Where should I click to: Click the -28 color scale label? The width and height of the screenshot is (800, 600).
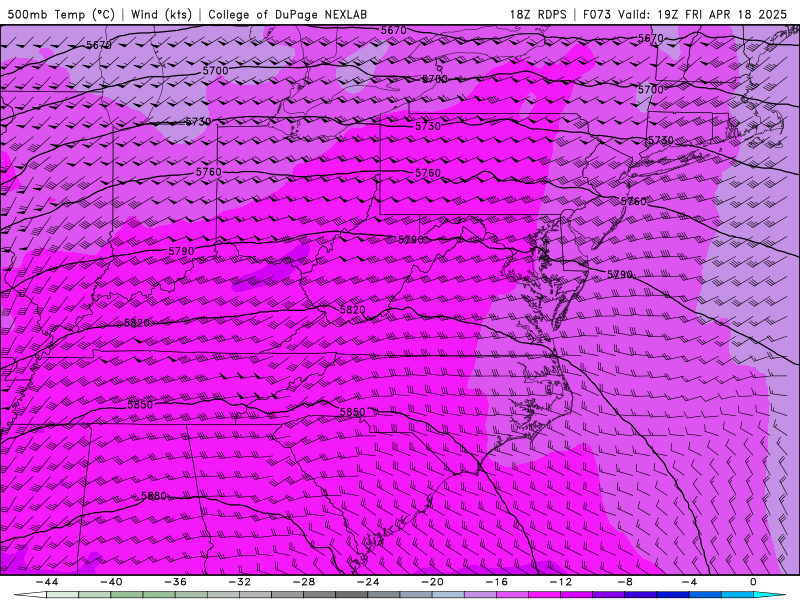[x=304, y=582]
